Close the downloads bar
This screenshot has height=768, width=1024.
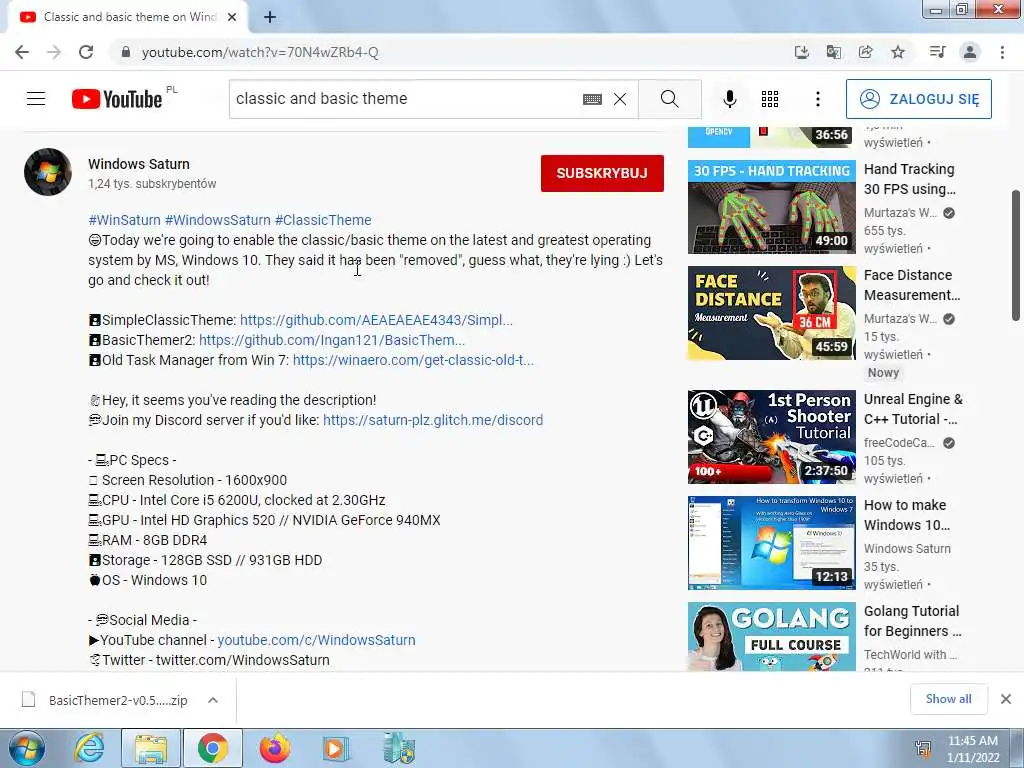coord(1006,699)
